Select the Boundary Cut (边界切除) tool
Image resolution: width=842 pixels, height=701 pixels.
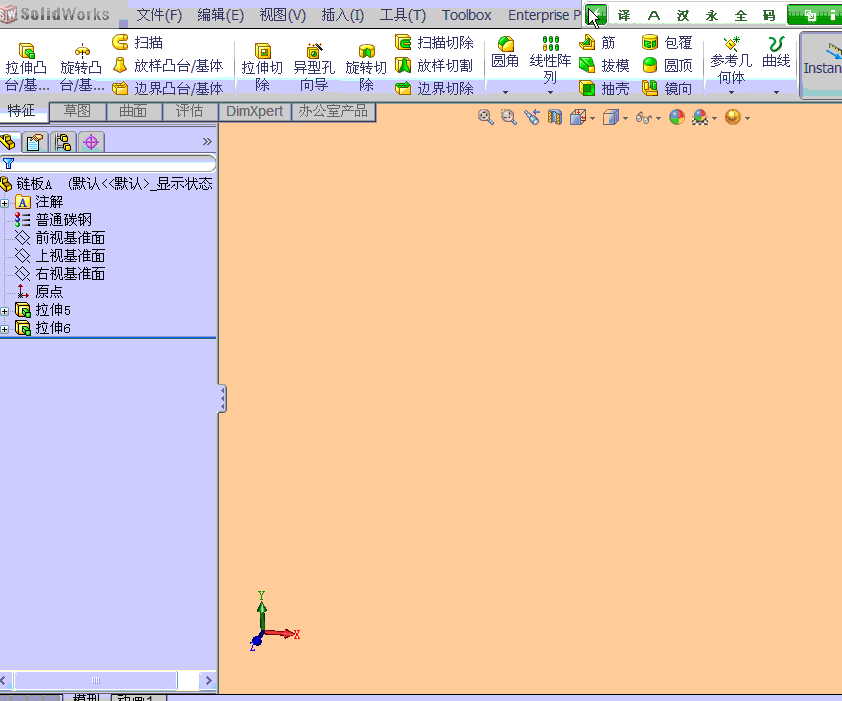click(434, 88)
